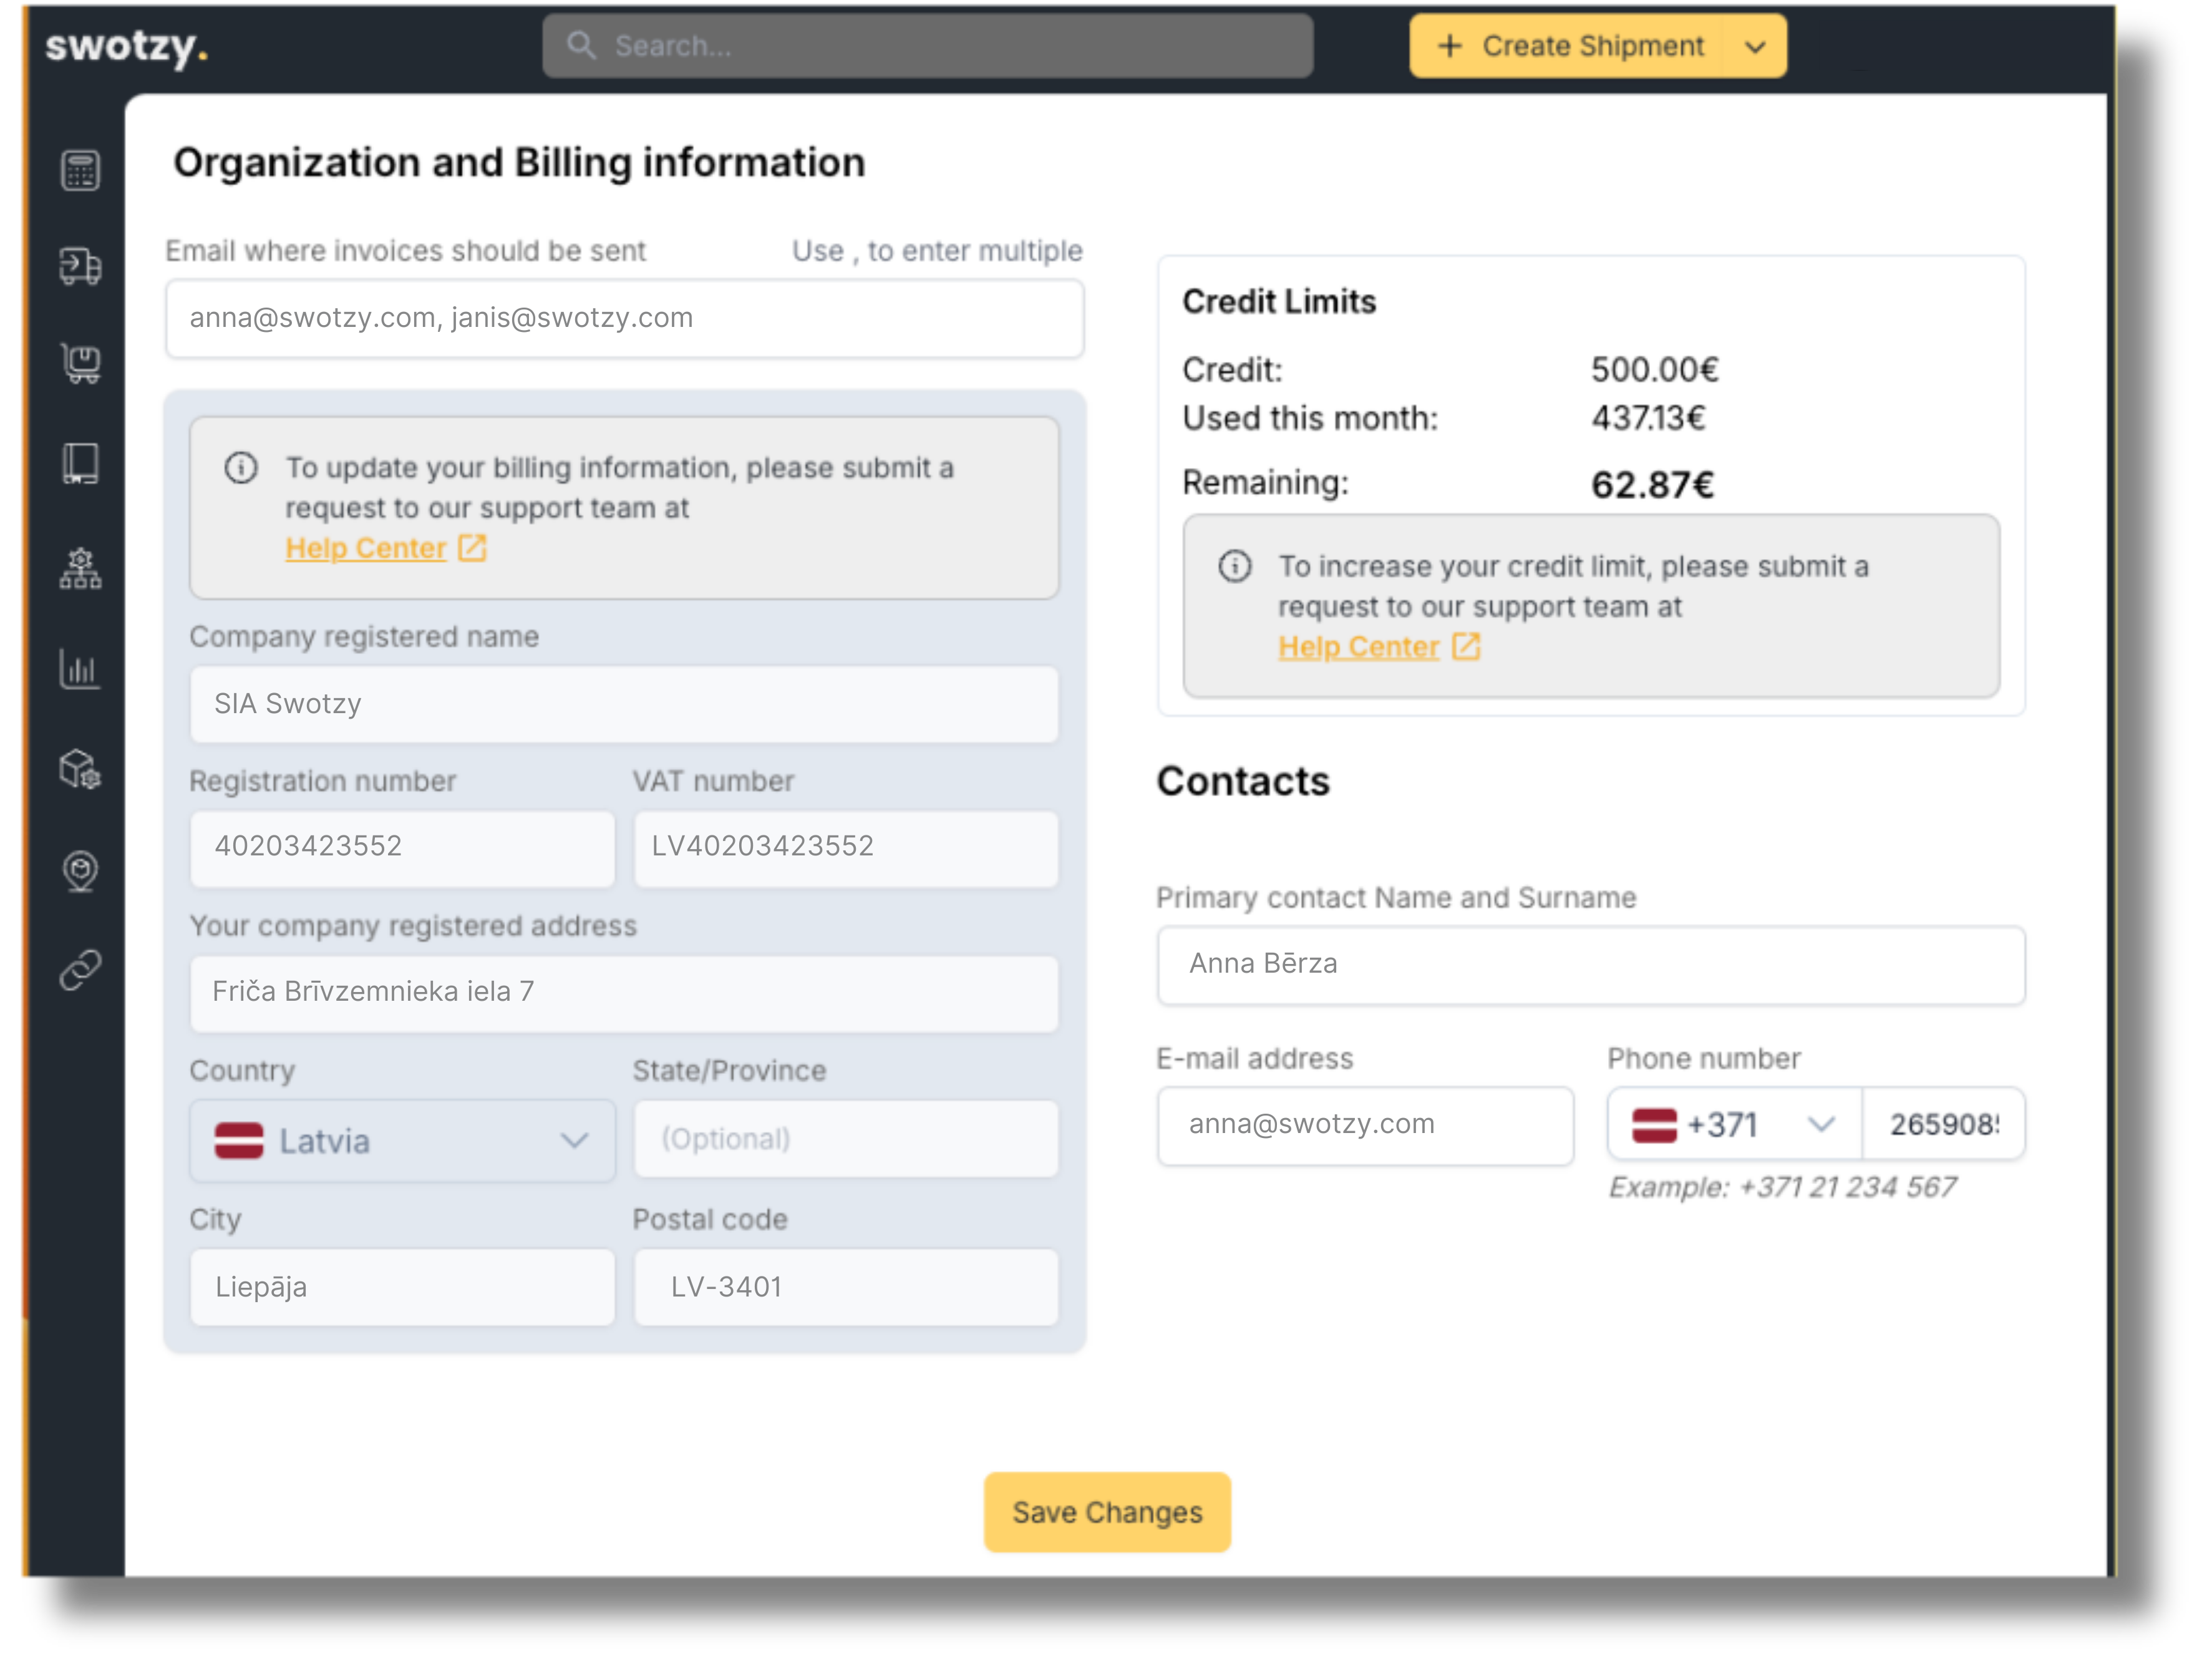Click the Save Changes button
This screenshot has height=1659, width=2212.
(1107, 1512)
